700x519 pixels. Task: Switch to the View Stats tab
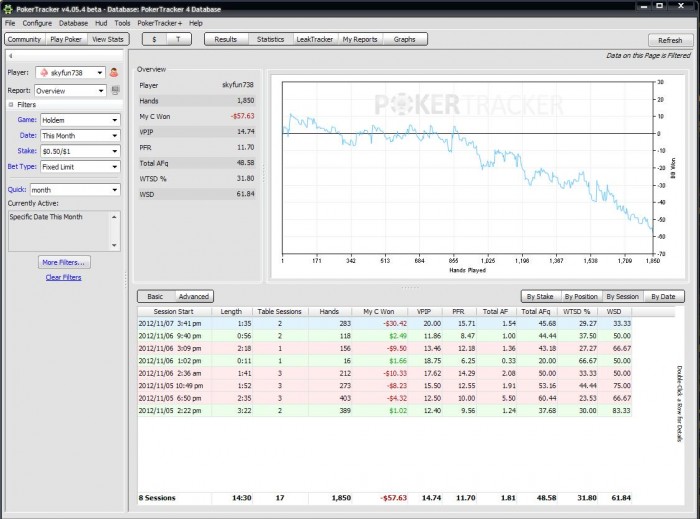tap(108, 39)
